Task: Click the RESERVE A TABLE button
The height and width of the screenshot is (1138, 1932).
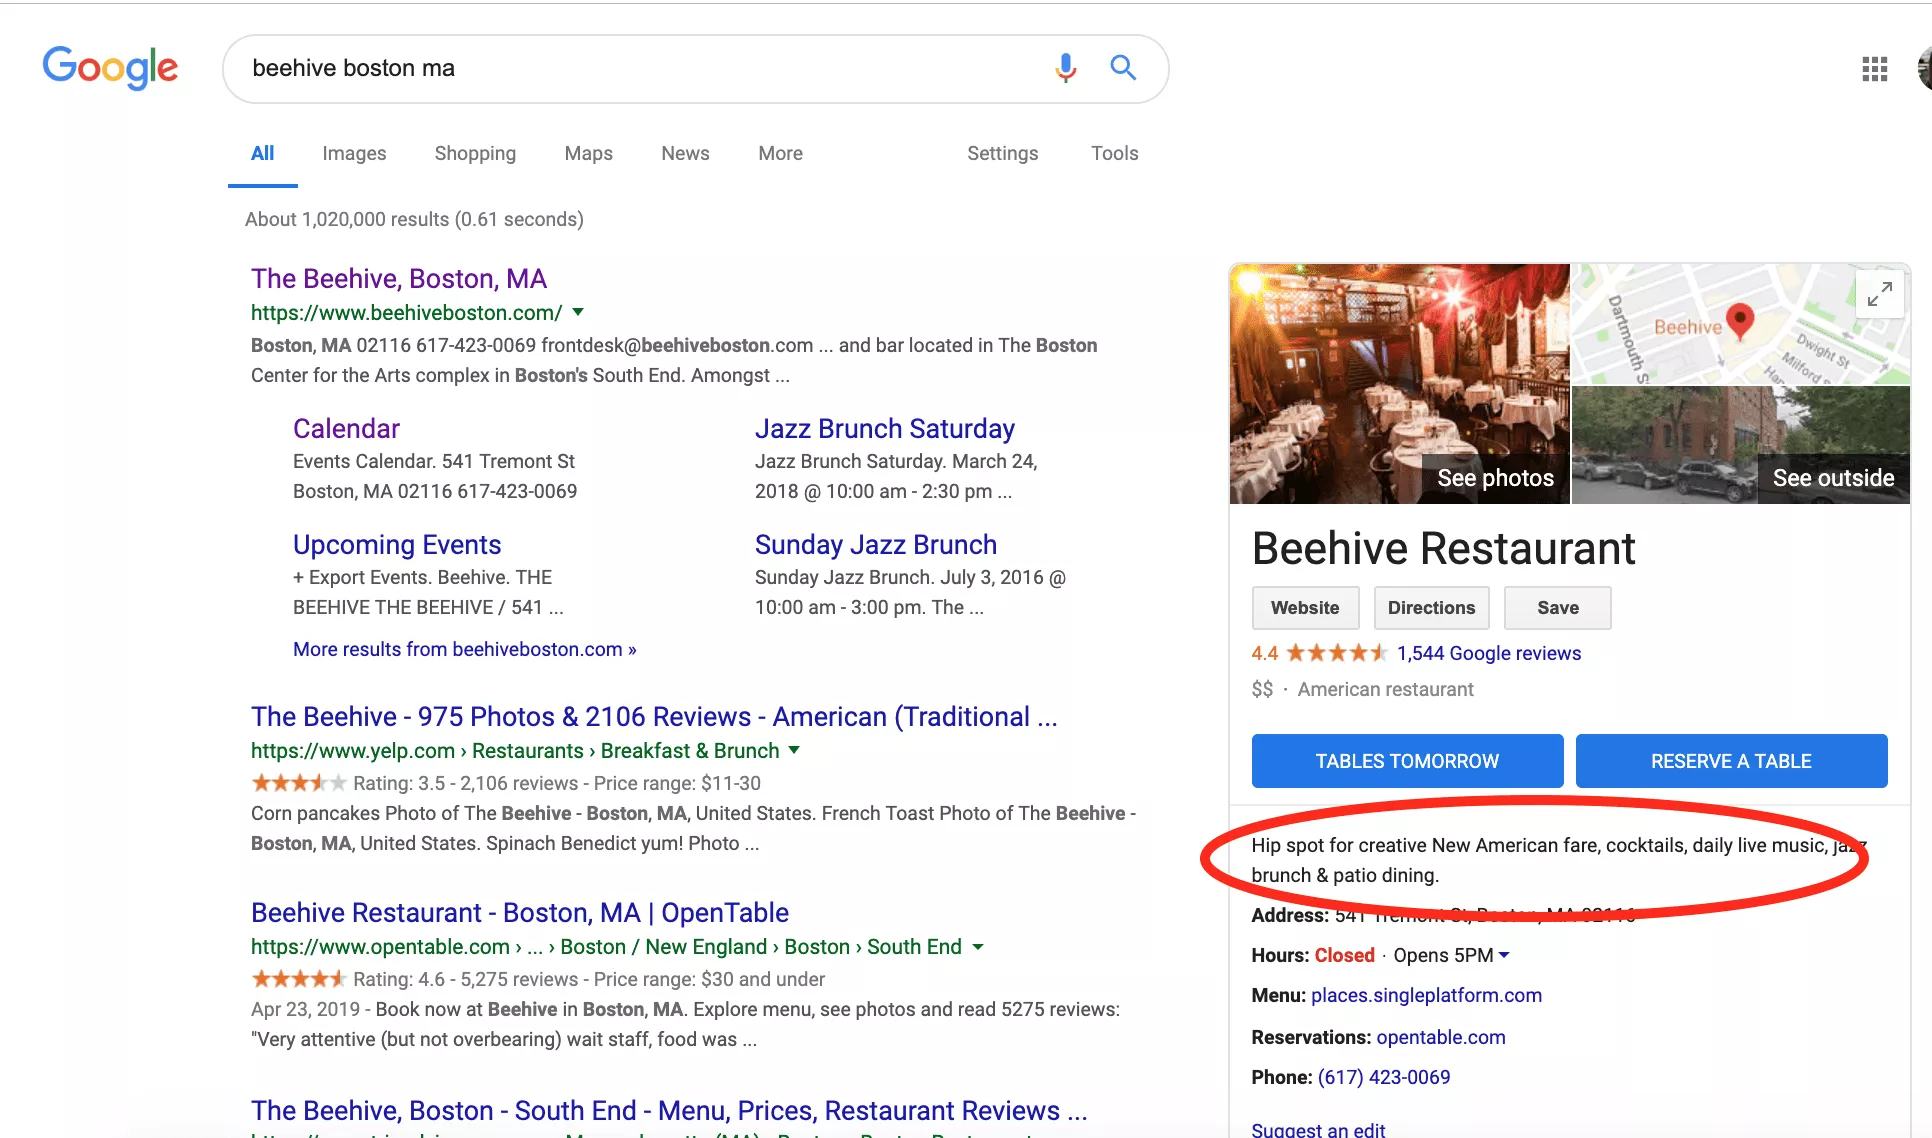Action: pyautogui.click(x=1731, y=761)
